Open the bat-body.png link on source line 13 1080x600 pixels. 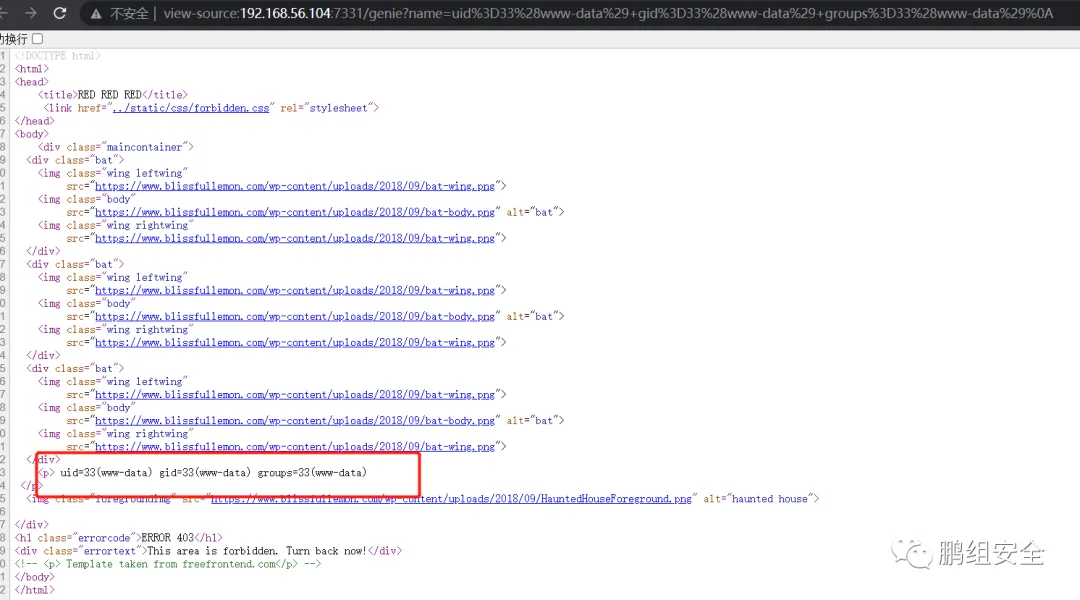[295, 212]
